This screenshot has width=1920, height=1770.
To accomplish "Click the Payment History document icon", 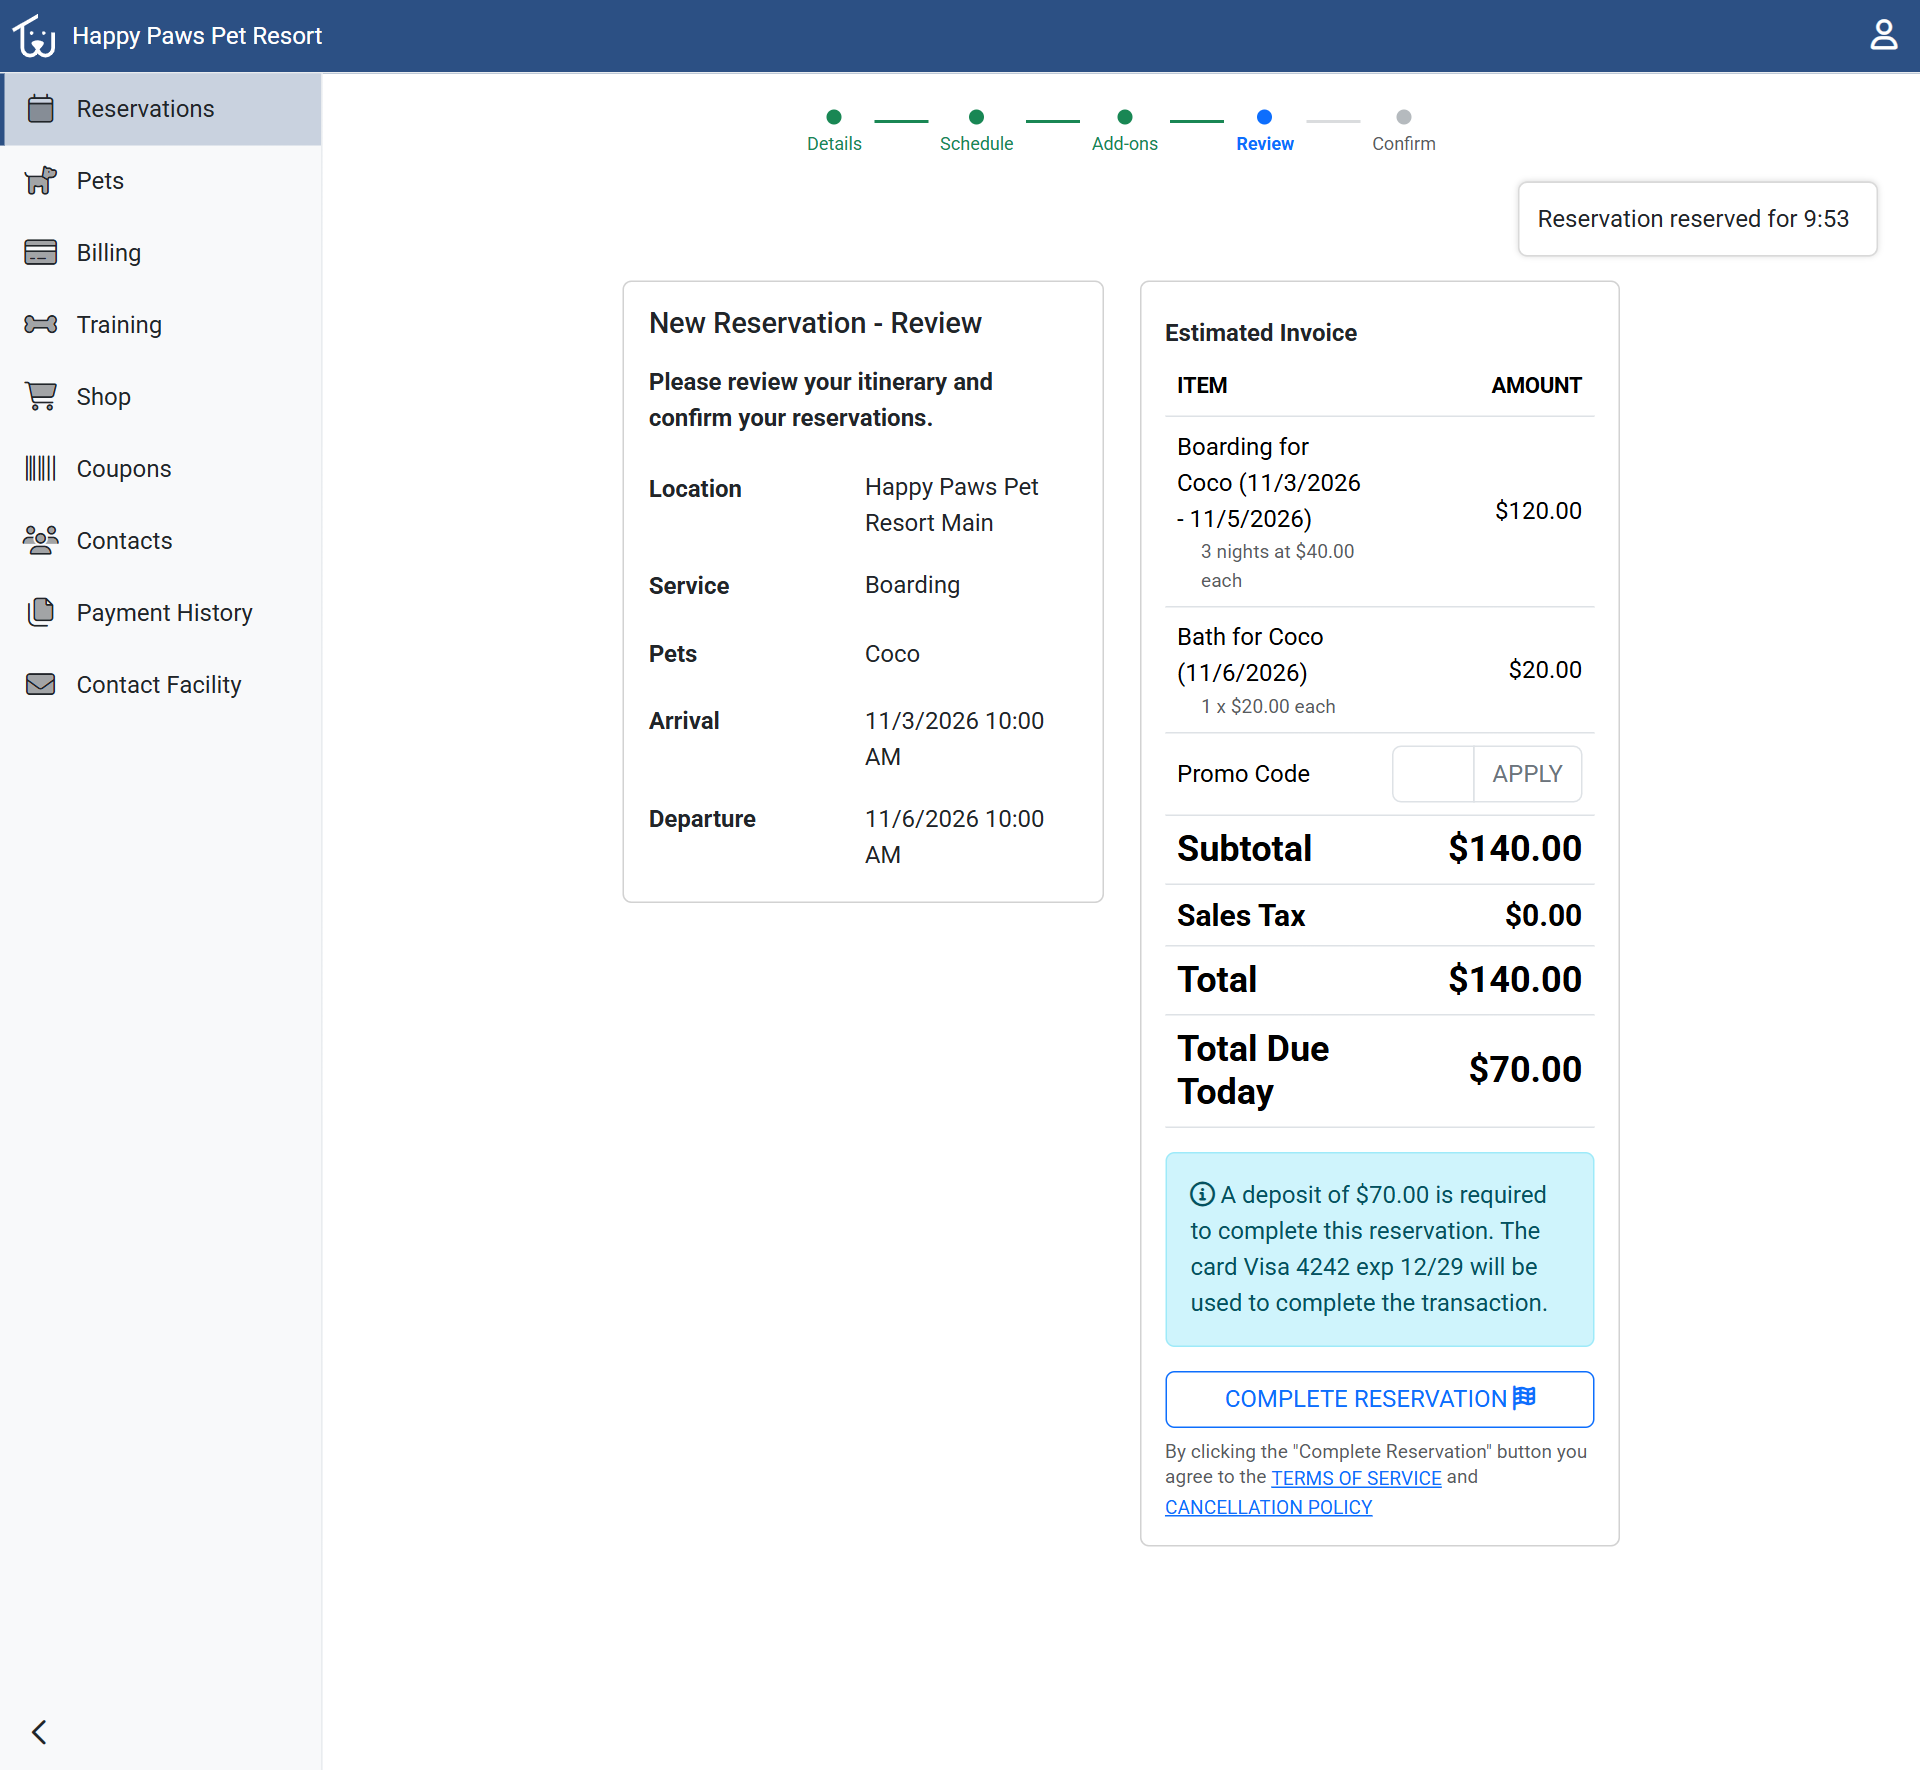I will 41,612.
